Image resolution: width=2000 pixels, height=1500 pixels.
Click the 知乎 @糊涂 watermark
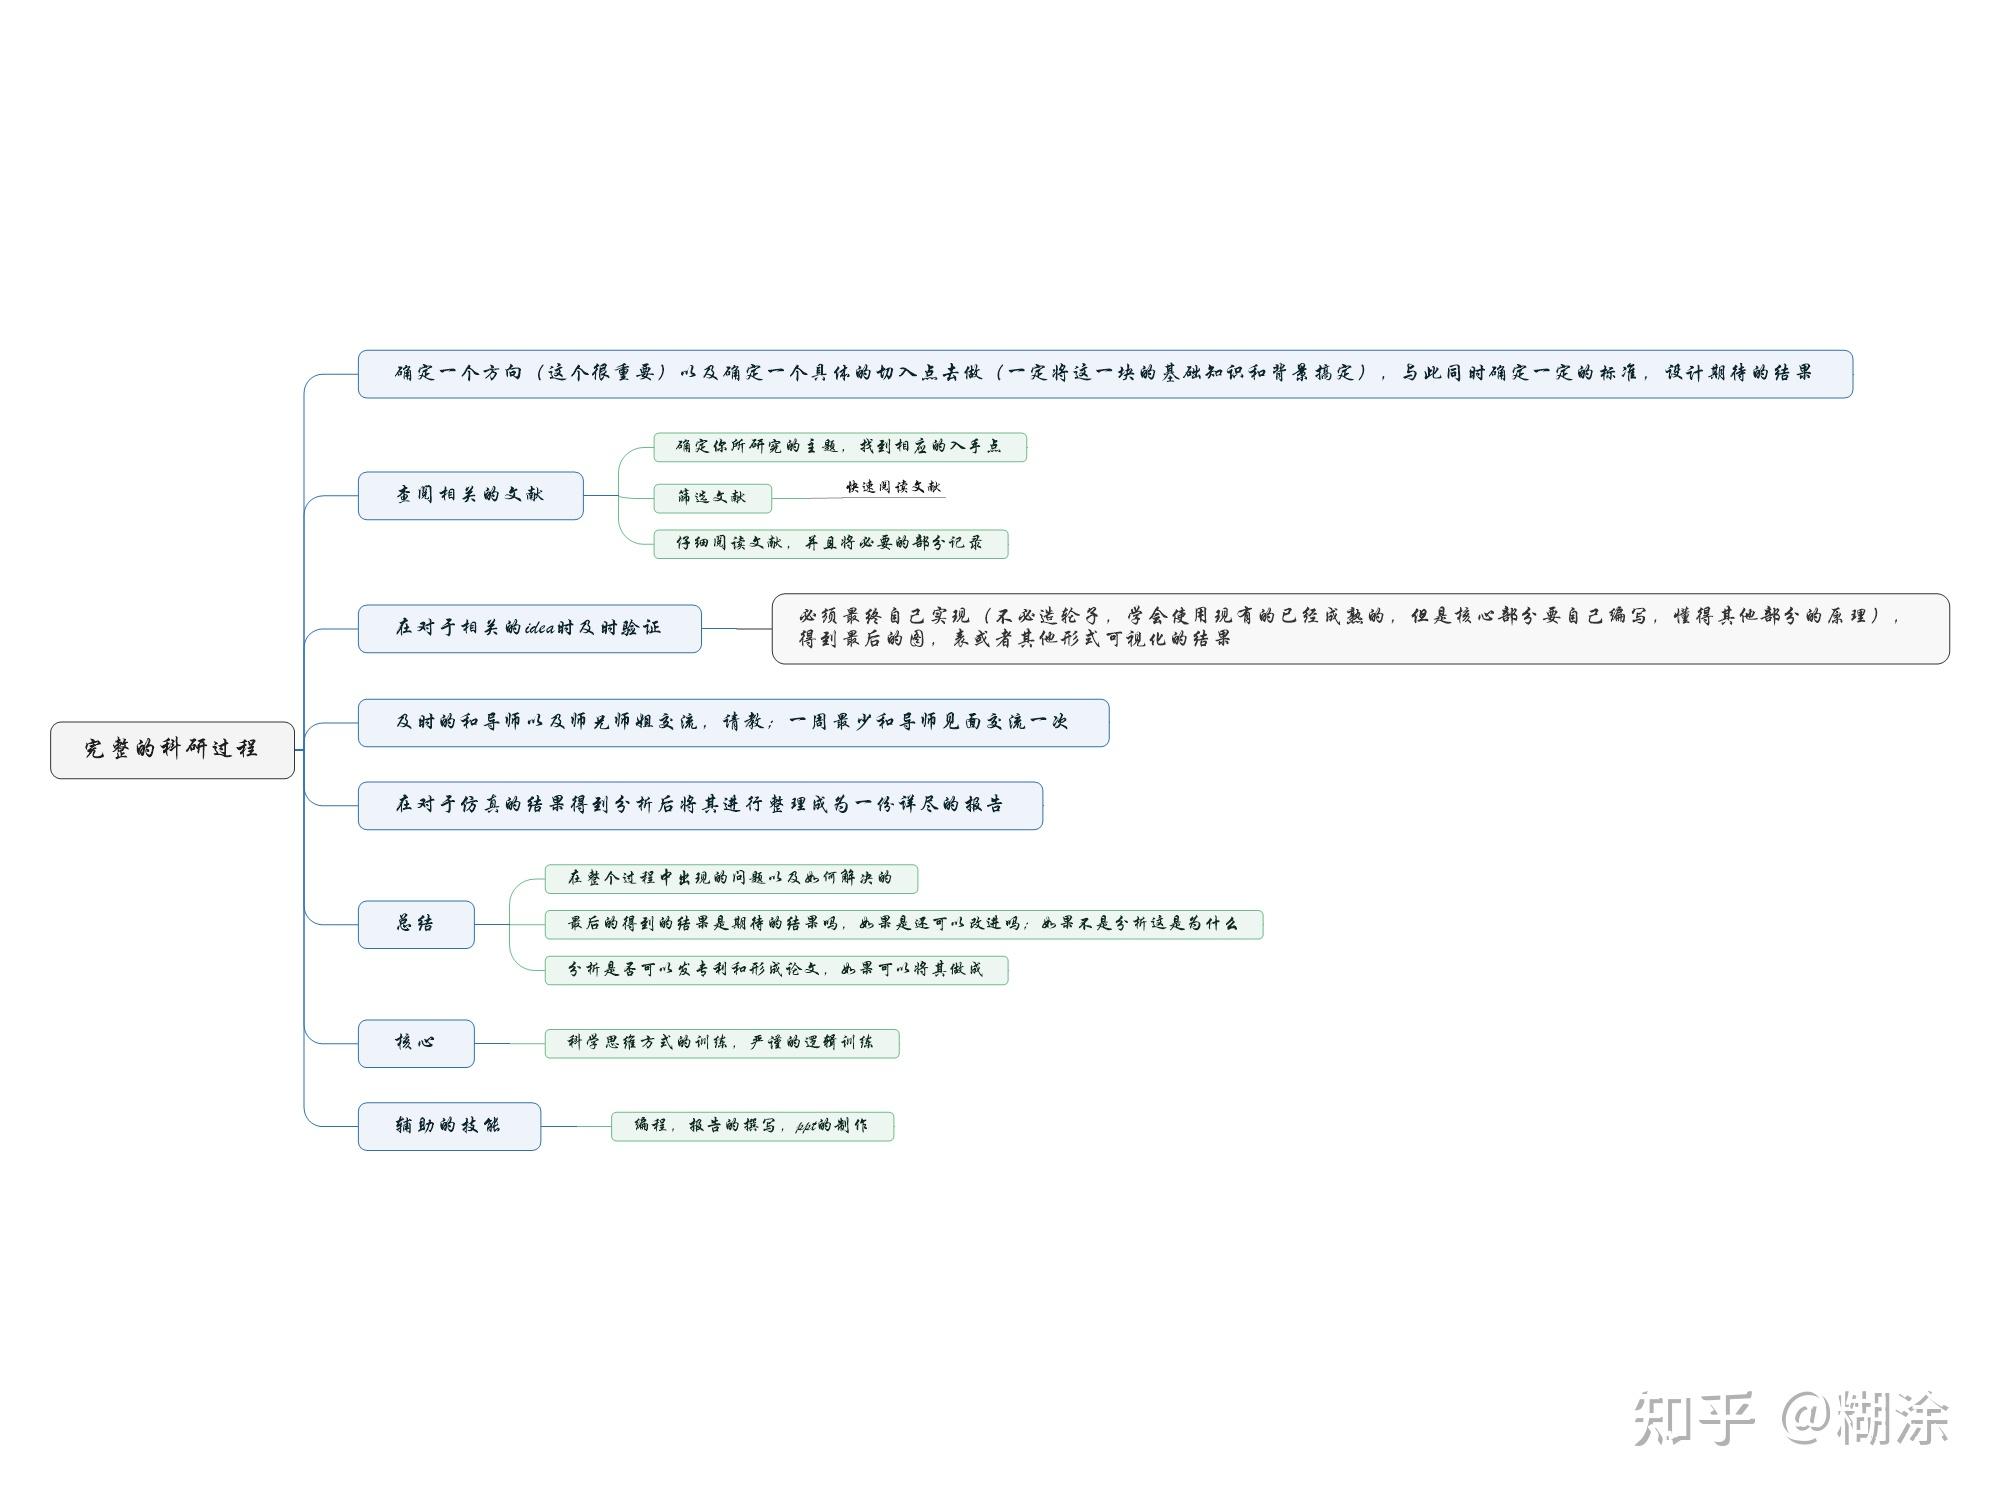tap(1790, 1418)
